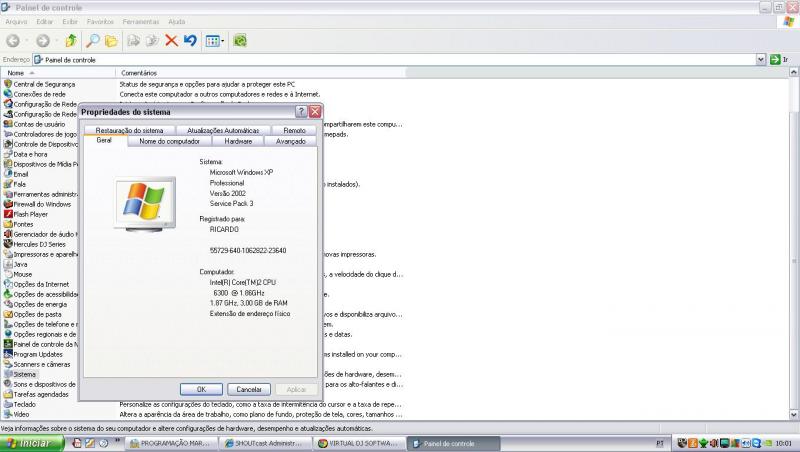Click the red Delete X icon
This screenshot has width=800, height=452.
pyautogui.click(x=171, y=41)
